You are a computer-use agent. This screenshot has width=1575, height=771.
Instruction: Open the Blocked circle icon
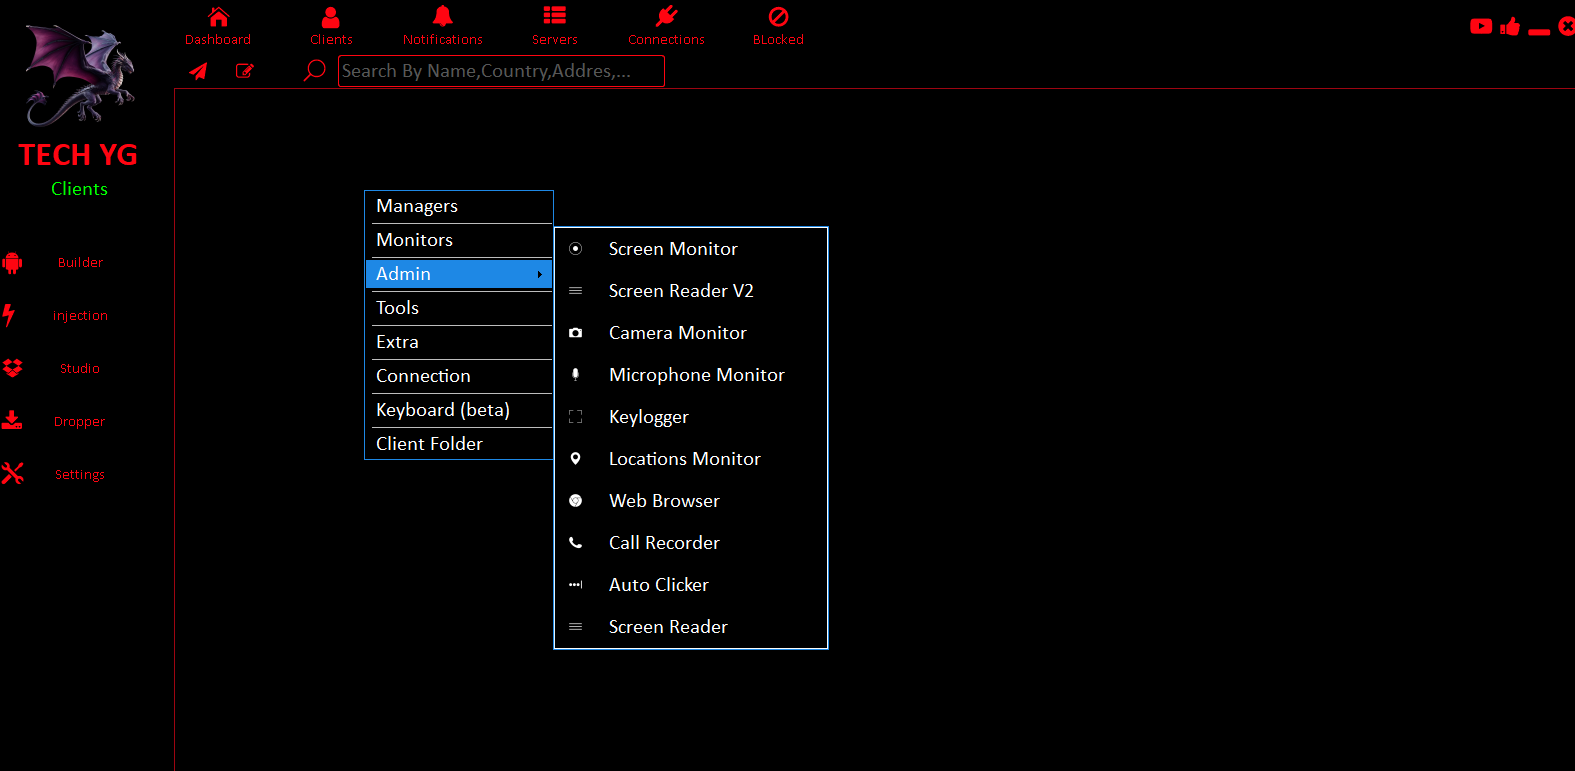(778, 17)
